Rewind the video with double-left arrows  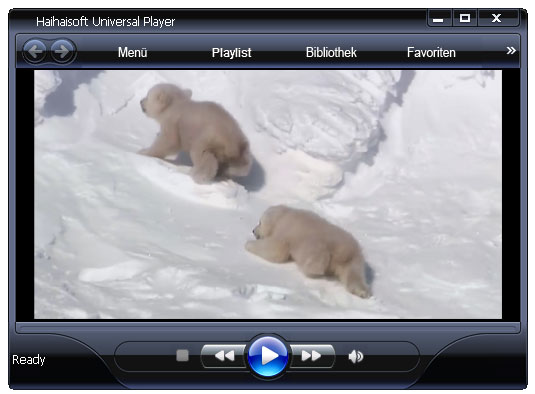[x=224, y=356]
